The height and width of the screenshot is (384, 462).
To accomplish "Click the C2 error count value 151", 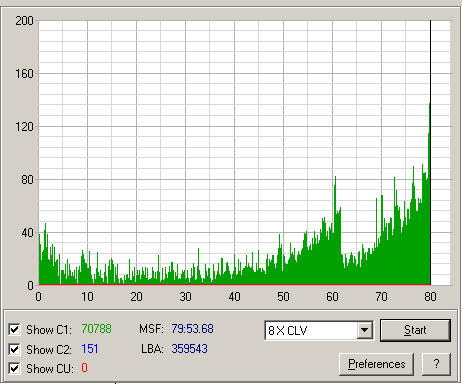I will point(90,349).
